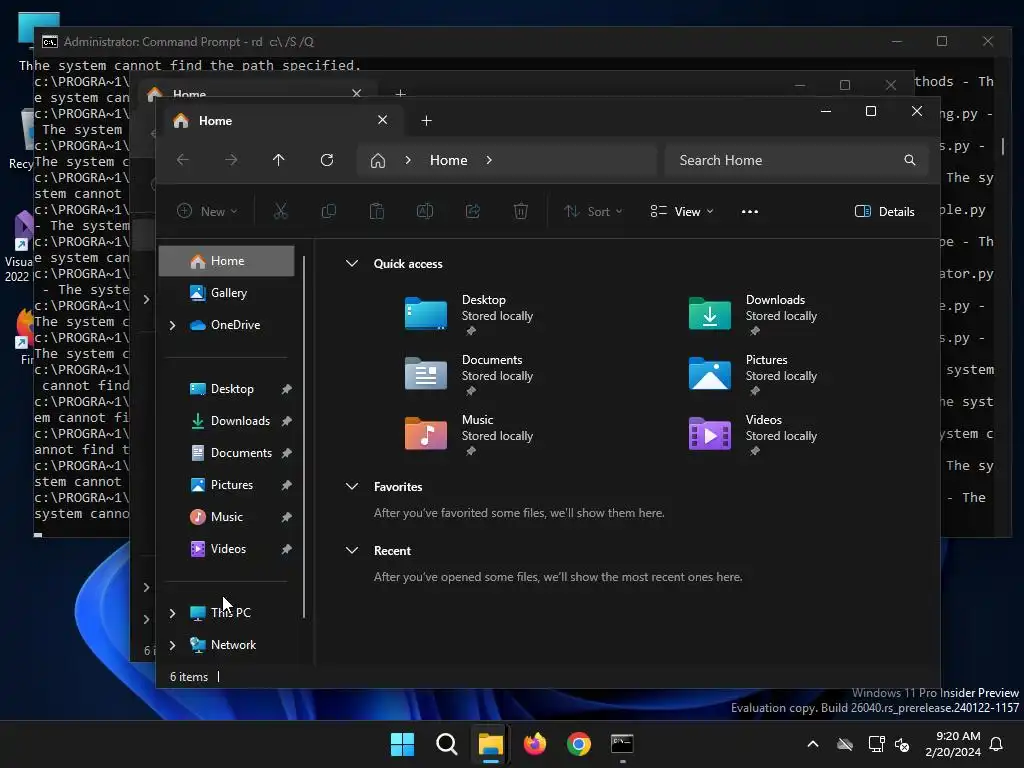Open the View dropdown menu
This screenshot has width=1024, height=768.
pyautogui.click(x=682, y=211)
